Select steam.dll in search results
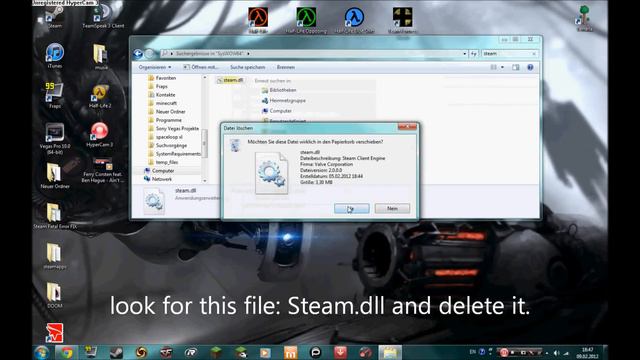Image resolution: width=640 pixels, height=360 pixels. click(230, 80)
